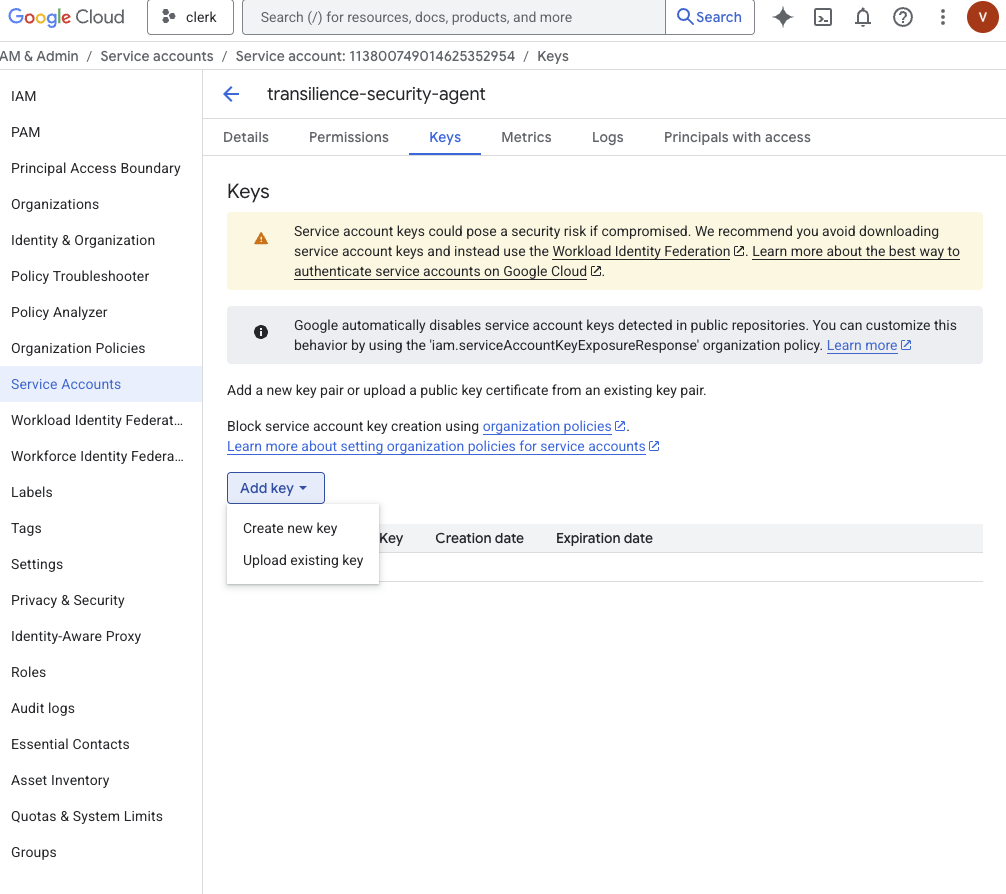The height and width of the screenshot is (894, 1006).
Task: Choose Upload existing key from menu
Action: (x=303, y=560)
